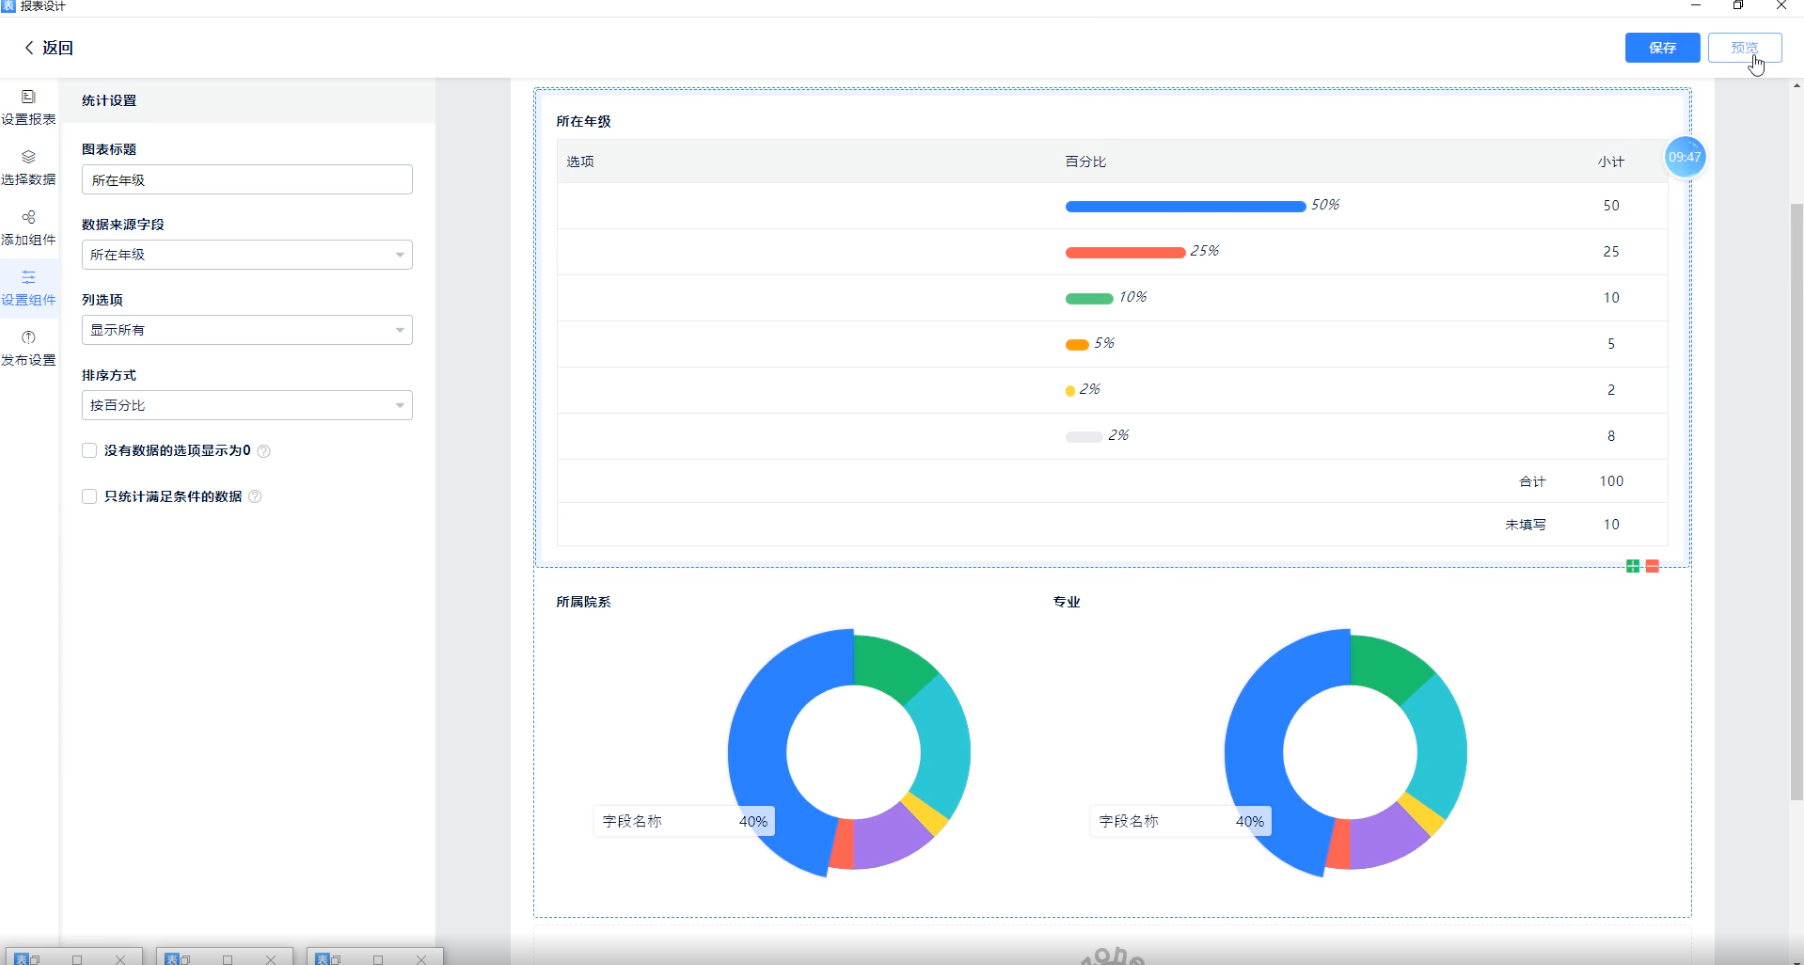Select the 设置组件 sidebar section
This screenshot has width=1804, height=965.
28,288
